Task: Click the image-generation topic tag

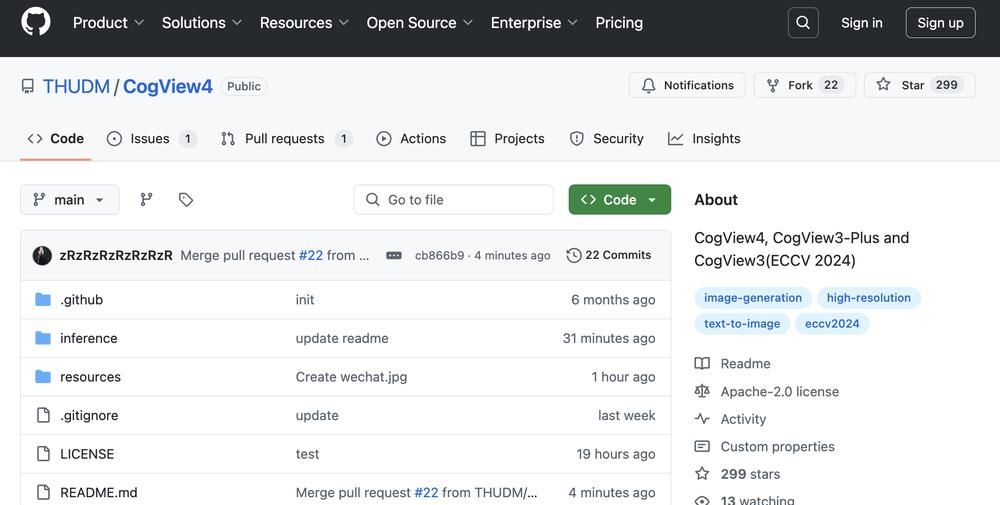Action: click(752, 298)
